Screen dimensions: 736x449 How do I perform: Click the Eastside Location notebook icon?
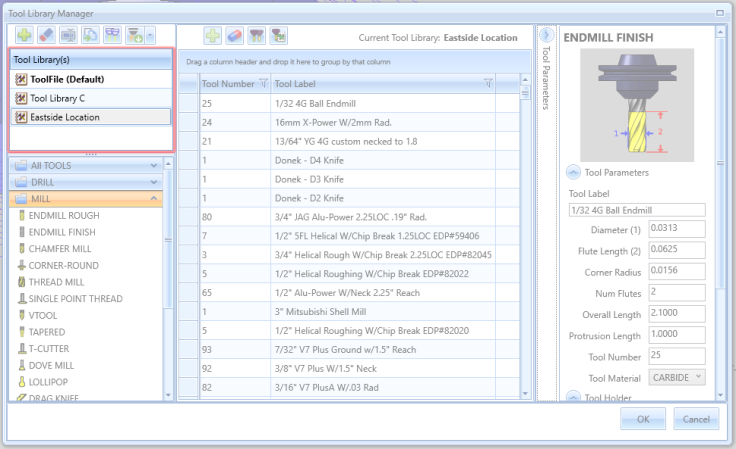tap(21, 117)
